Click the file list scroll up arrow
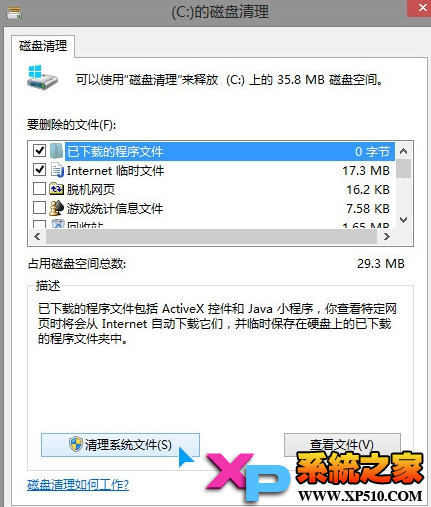This screenshot has height=507, width=431. point(404,151)
